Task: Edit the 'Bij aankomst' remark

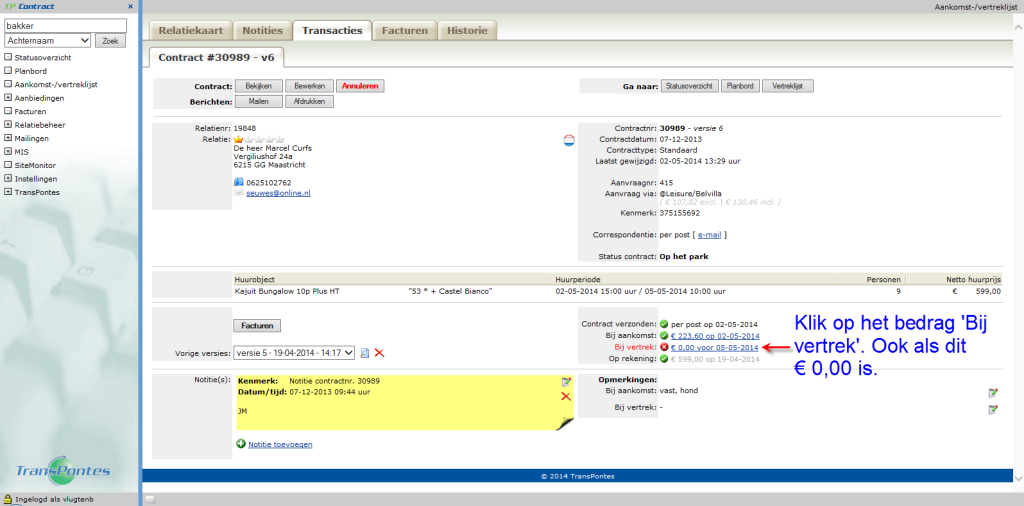Action: (992, 393)
